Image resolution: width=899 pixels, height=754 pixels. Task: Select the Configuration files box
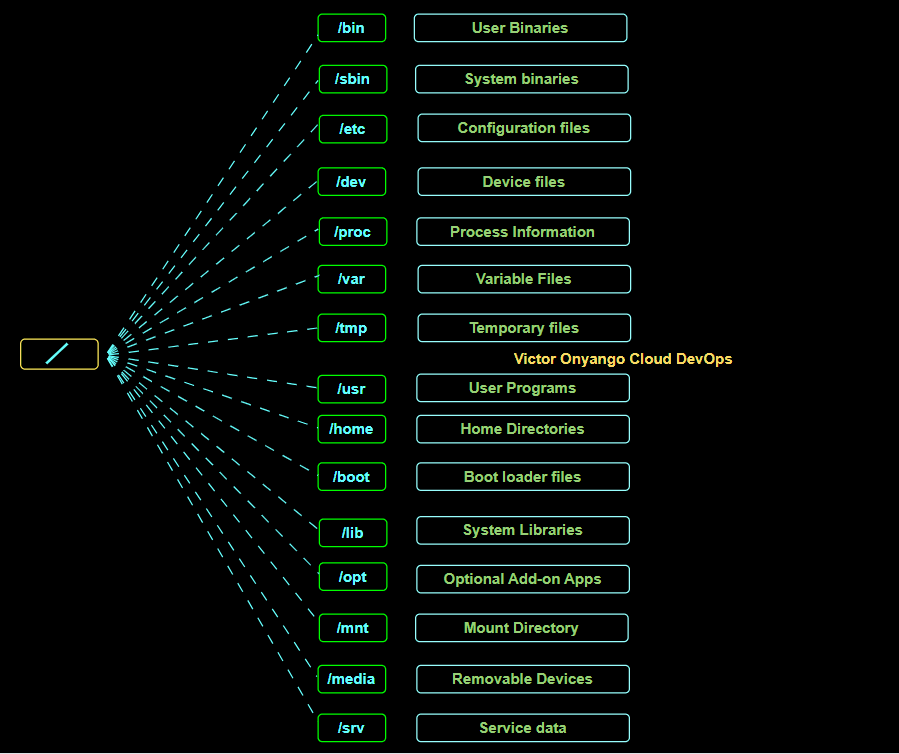click(x=523, y=128)
